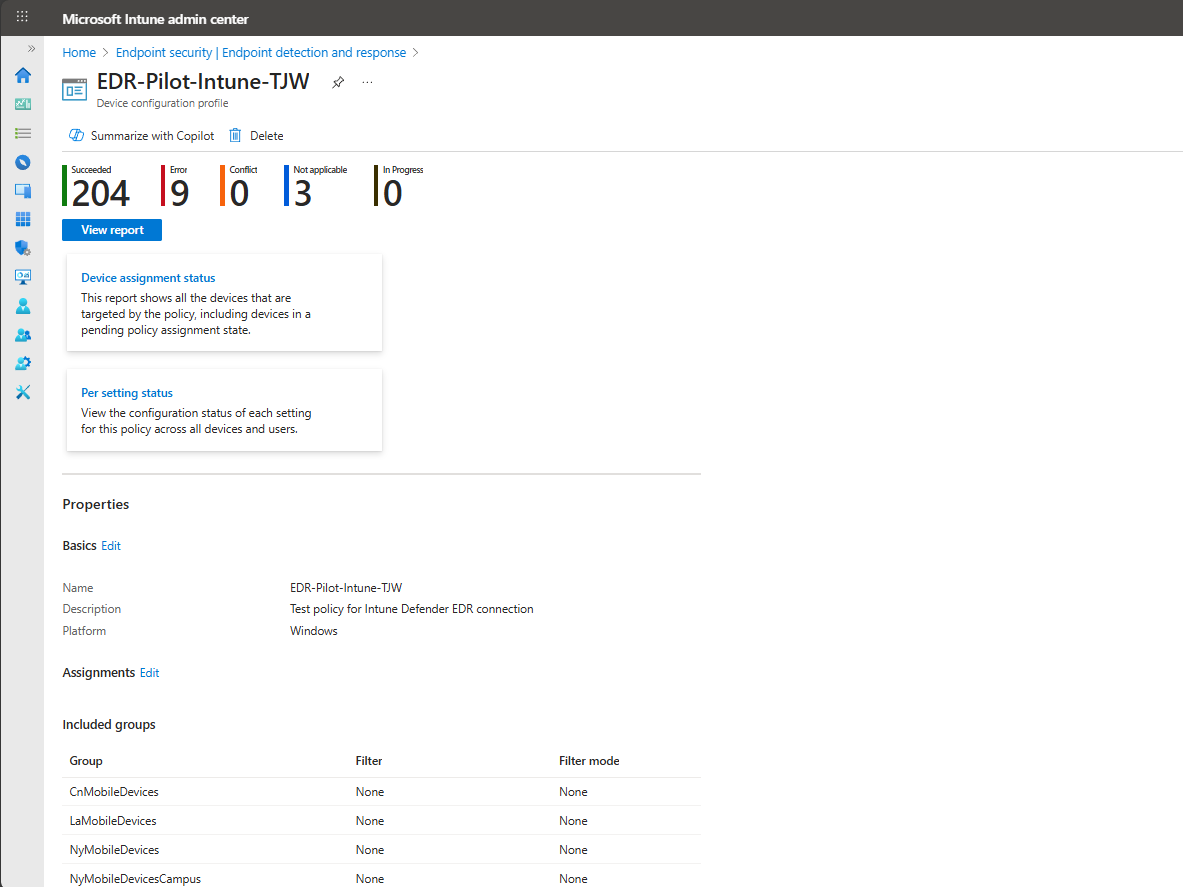Click the CnMobileDevices group row
The image size is (1183, 887).
381,792
